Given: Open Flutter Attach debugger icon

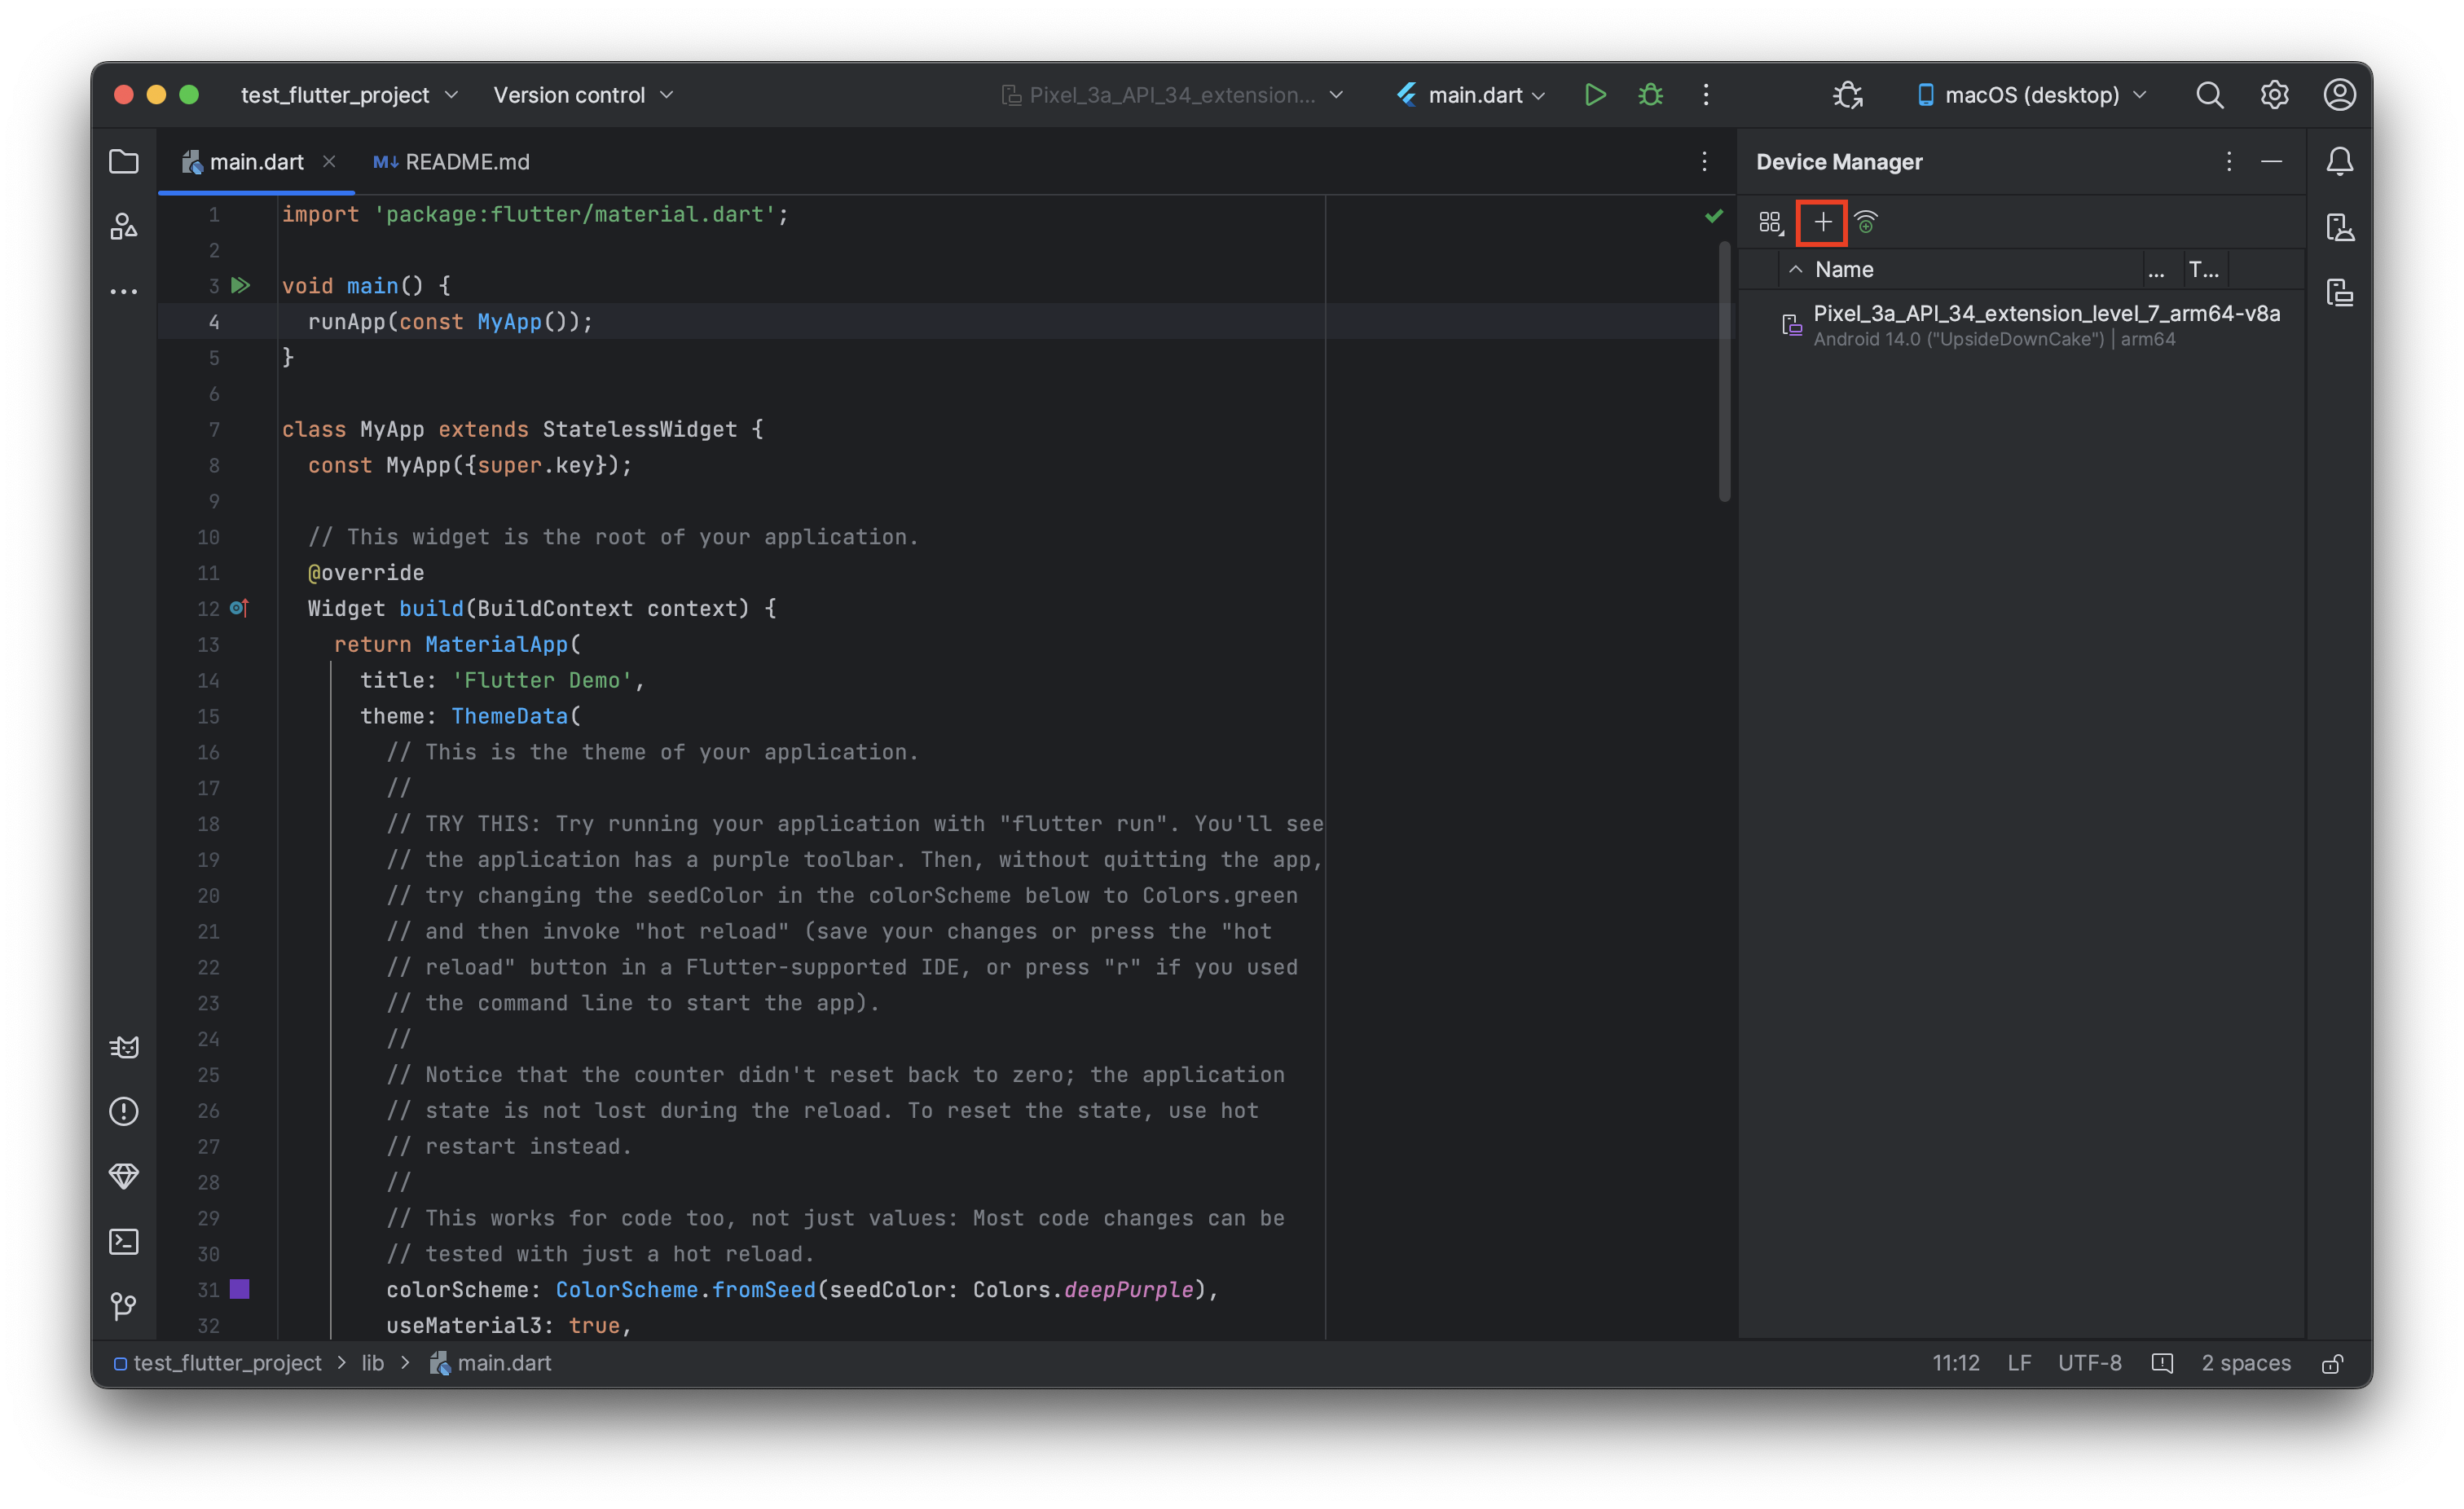Looking at the screenshot, I should 1847,95.
